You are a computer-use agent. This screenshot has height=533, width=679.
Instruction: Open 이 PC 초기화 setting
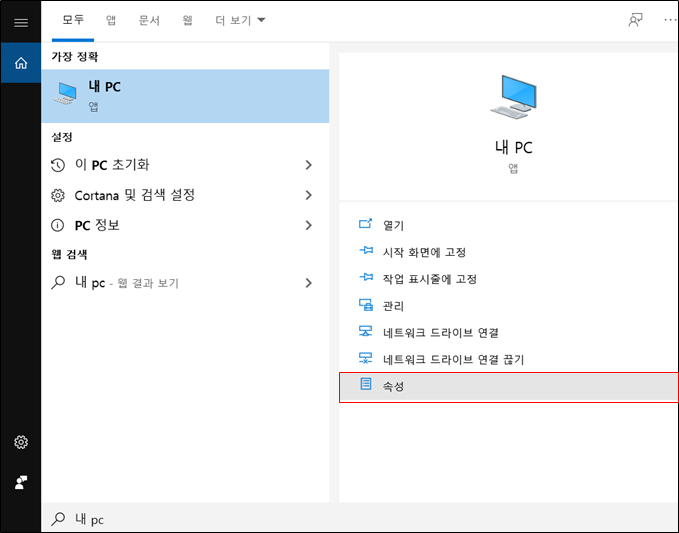(185, 165)
